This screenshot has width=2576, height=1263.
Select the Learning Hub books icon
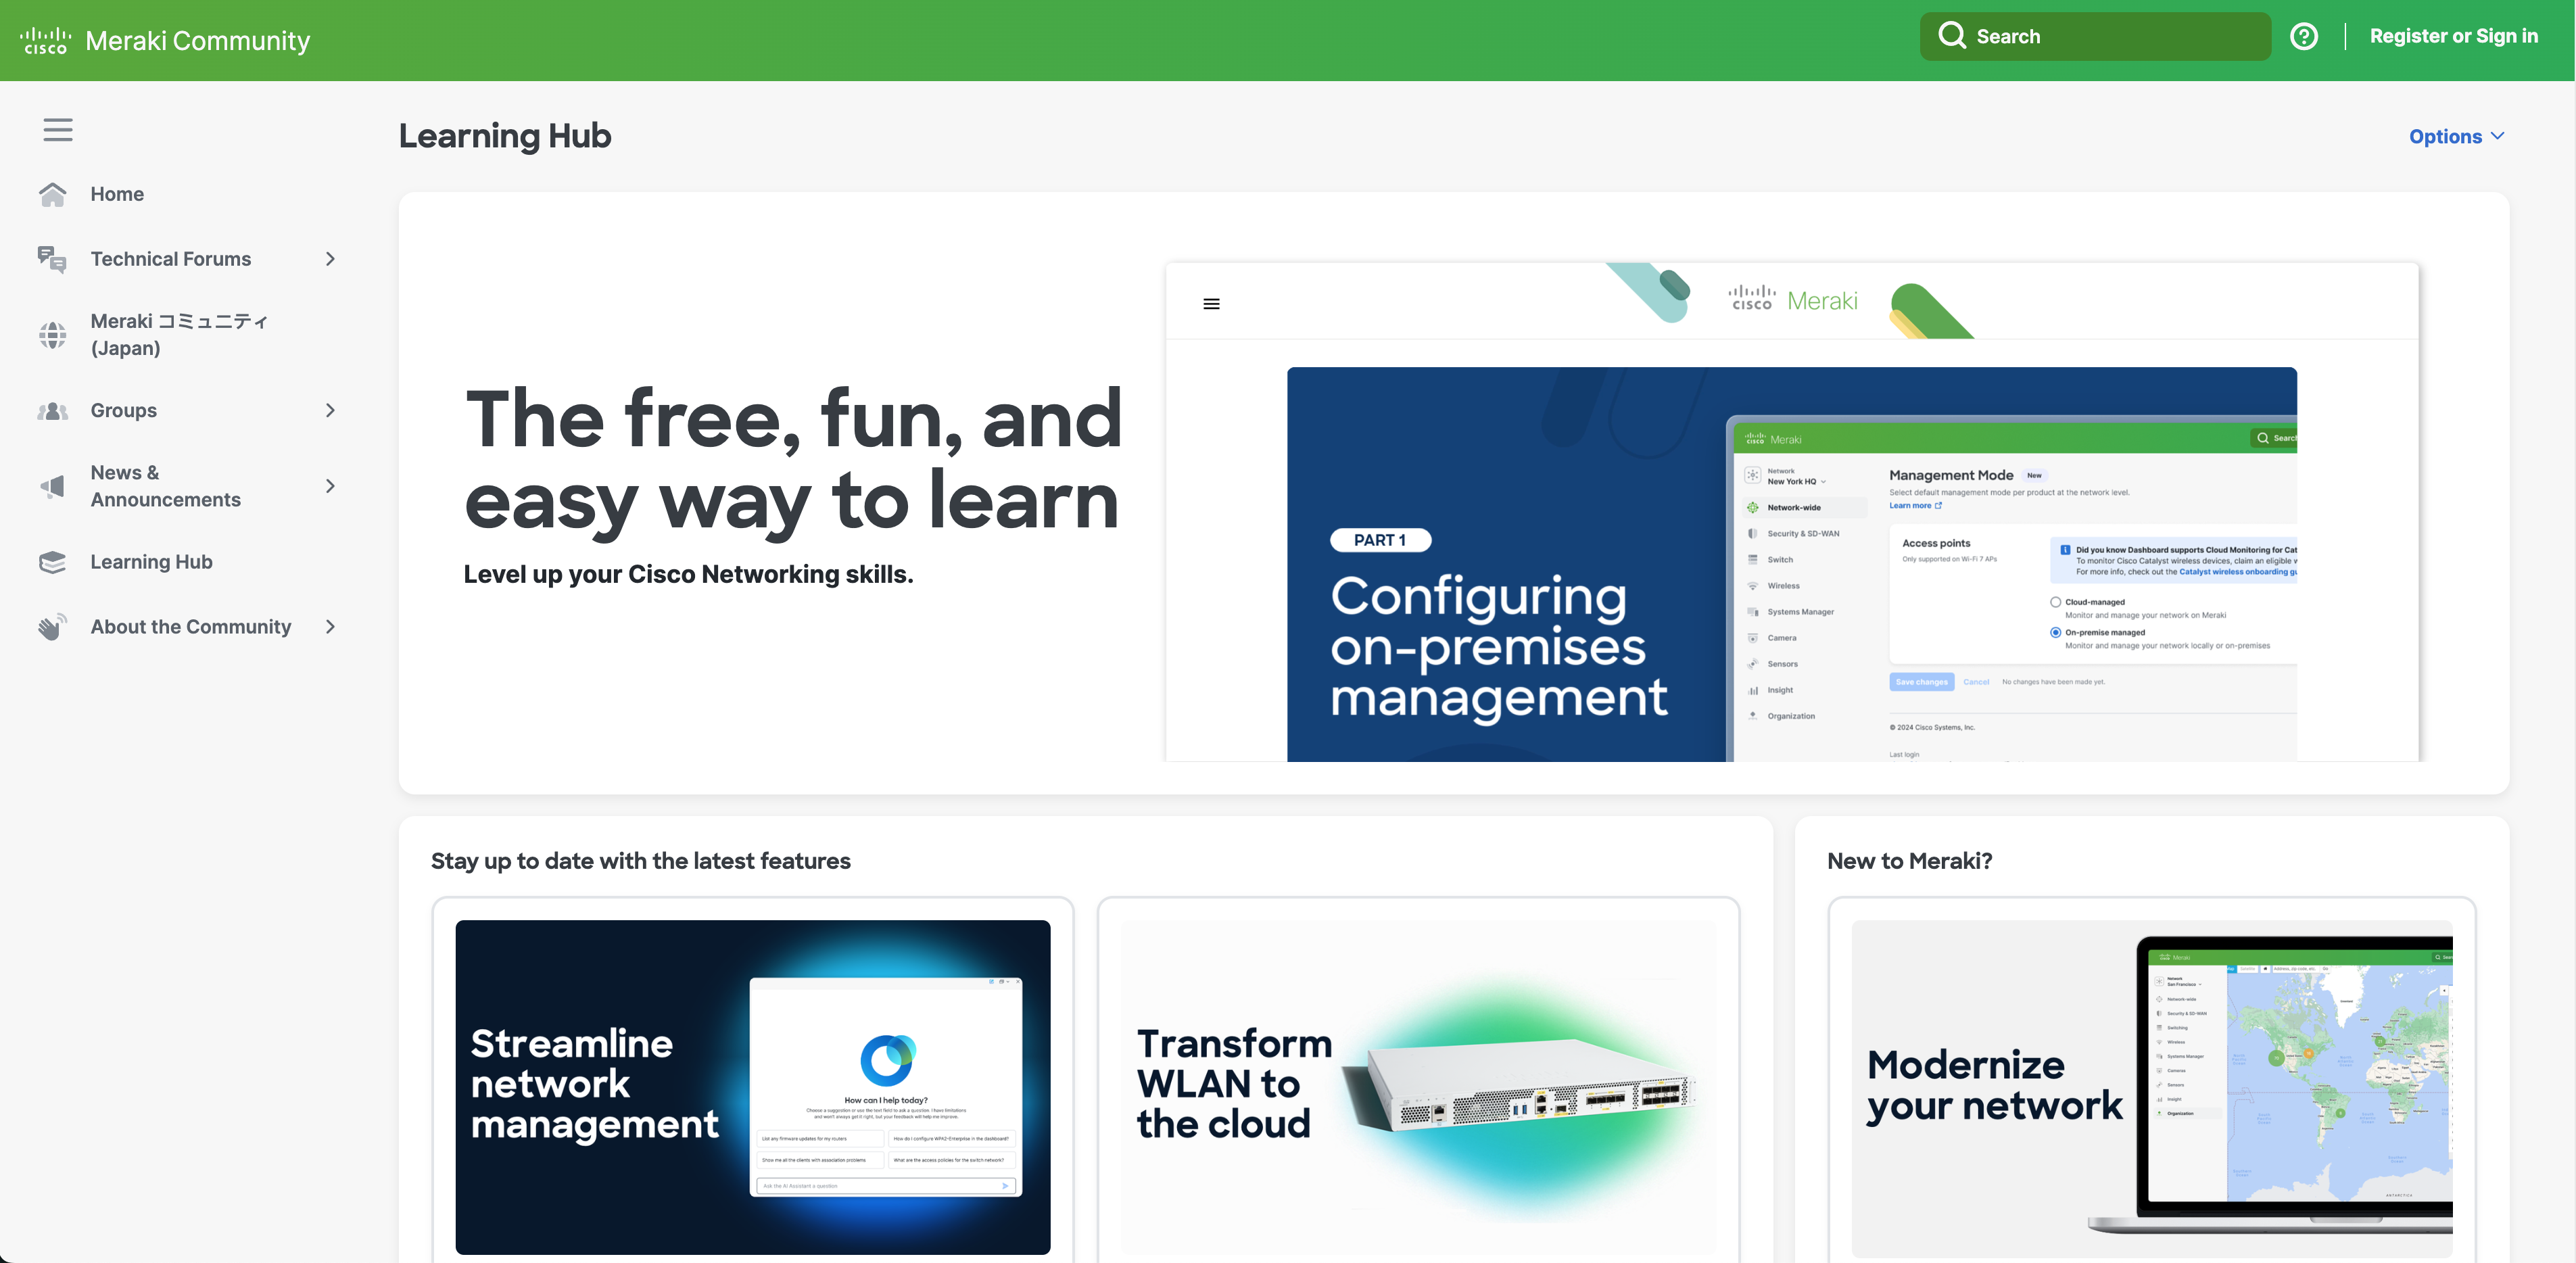coord(52,562)
